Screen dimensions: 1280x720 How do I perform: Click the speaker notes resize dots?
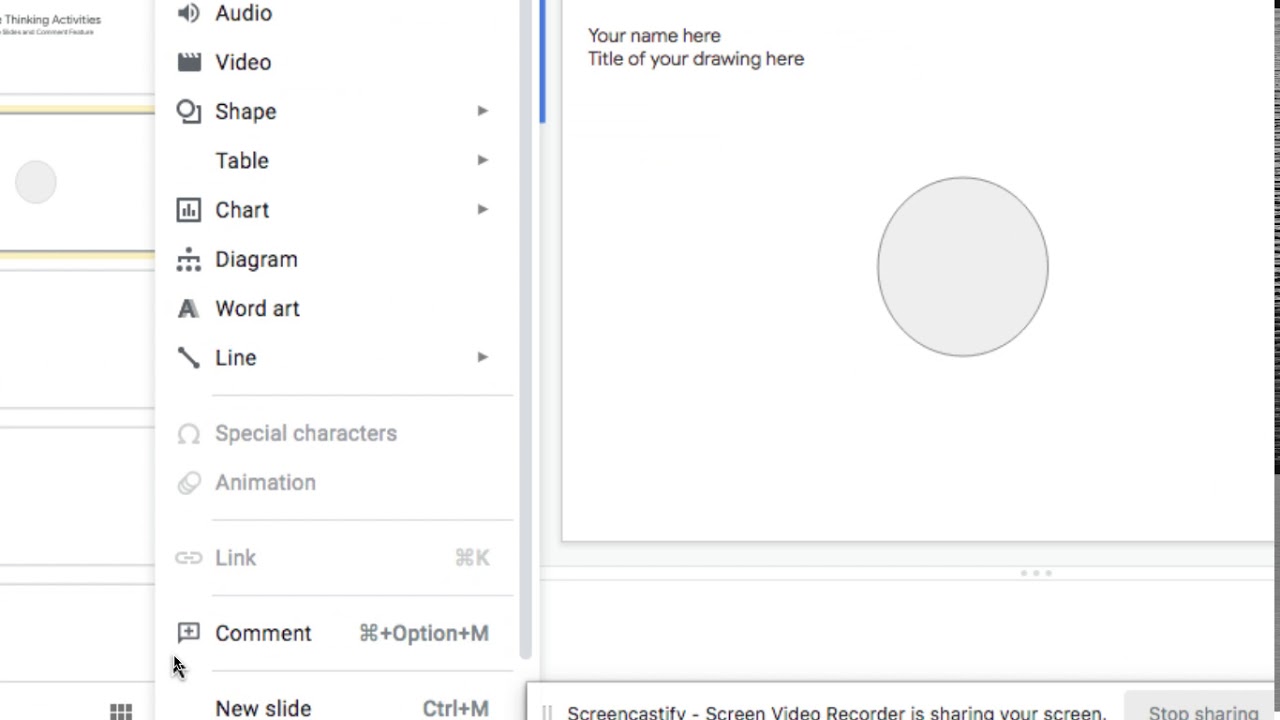(x=1036, y=573)
